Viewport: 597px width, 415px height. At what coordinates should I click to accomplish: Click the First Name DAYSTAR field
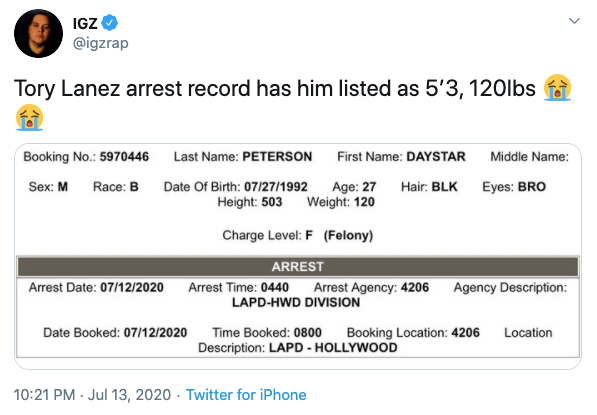point(401,156)
